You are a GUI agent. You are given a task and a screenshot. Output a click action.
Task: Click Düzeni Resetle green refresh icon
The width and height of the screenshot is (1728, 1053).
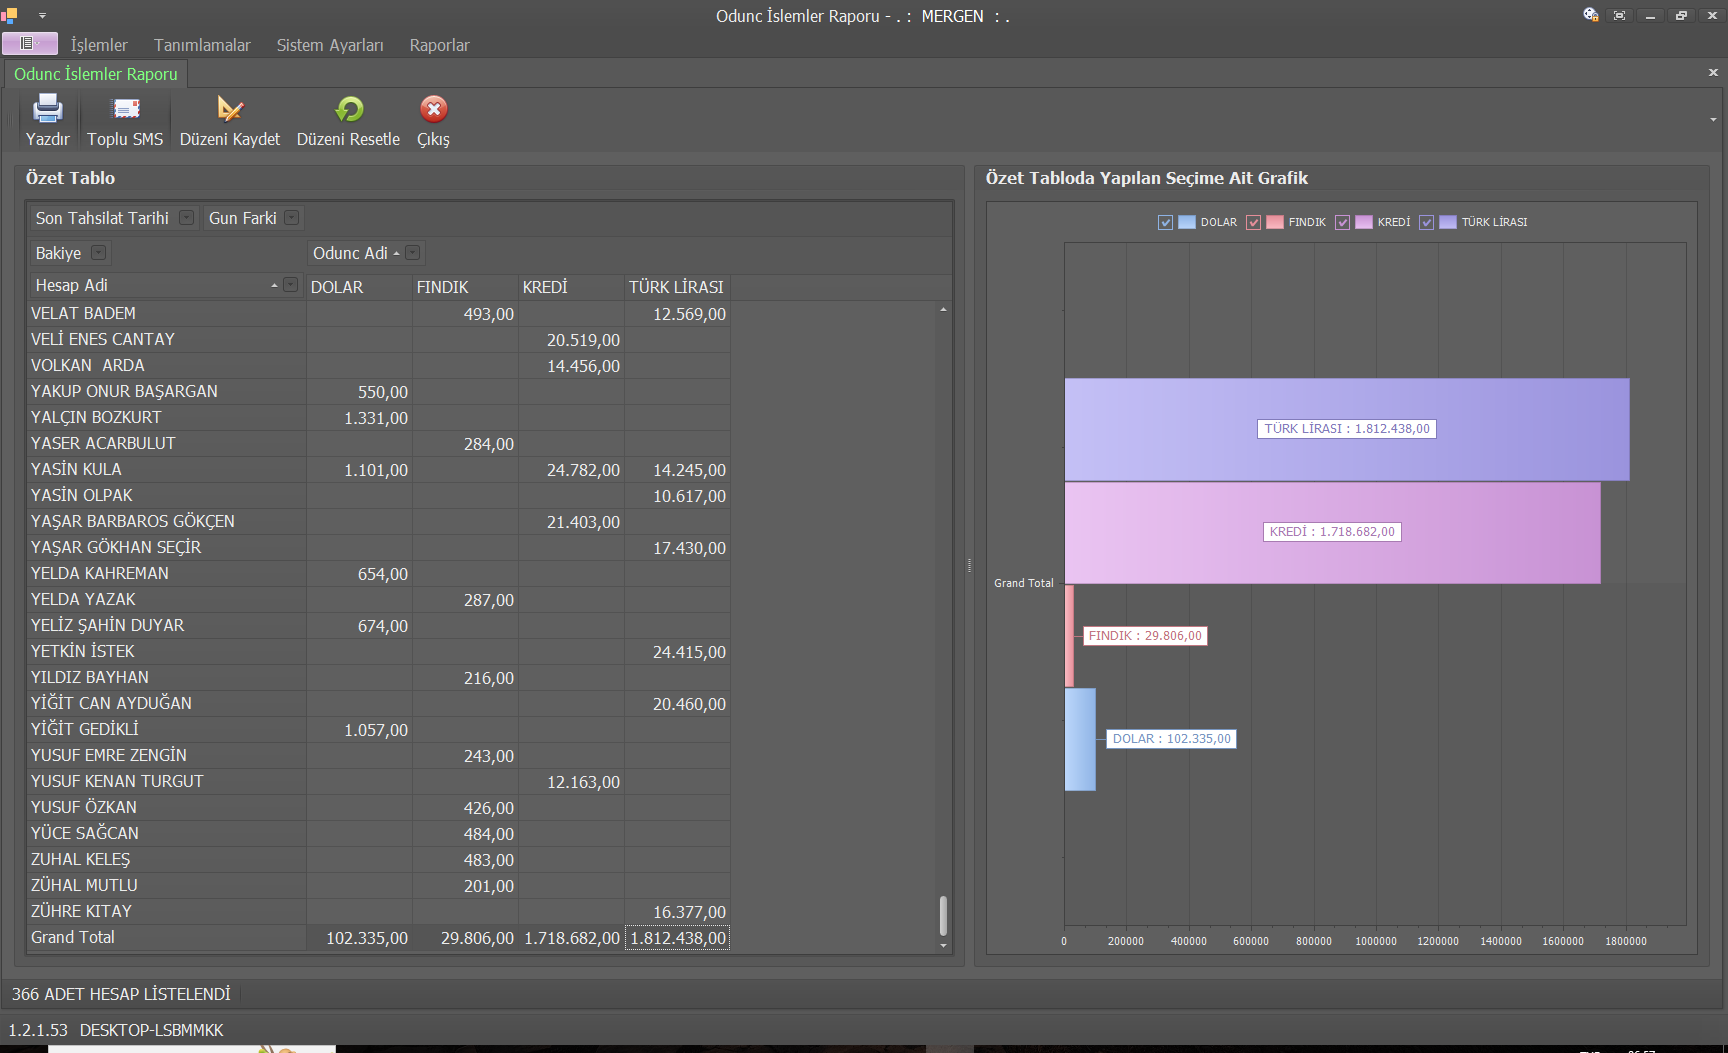tap(348, 109)
